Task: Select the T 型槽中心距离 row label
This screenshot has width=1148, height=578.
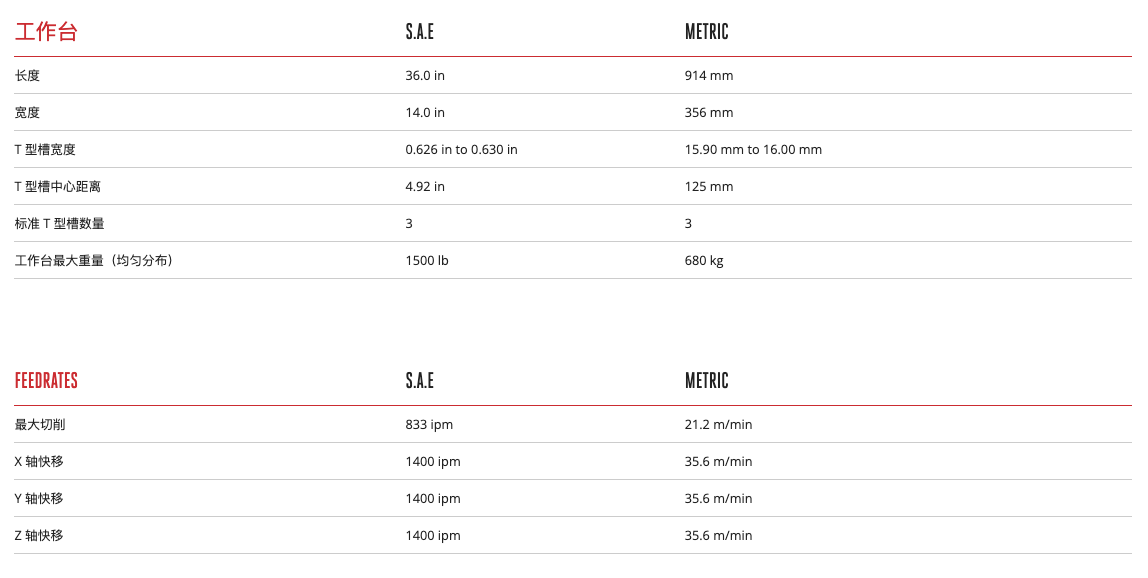Action: [x=57, y=187]
